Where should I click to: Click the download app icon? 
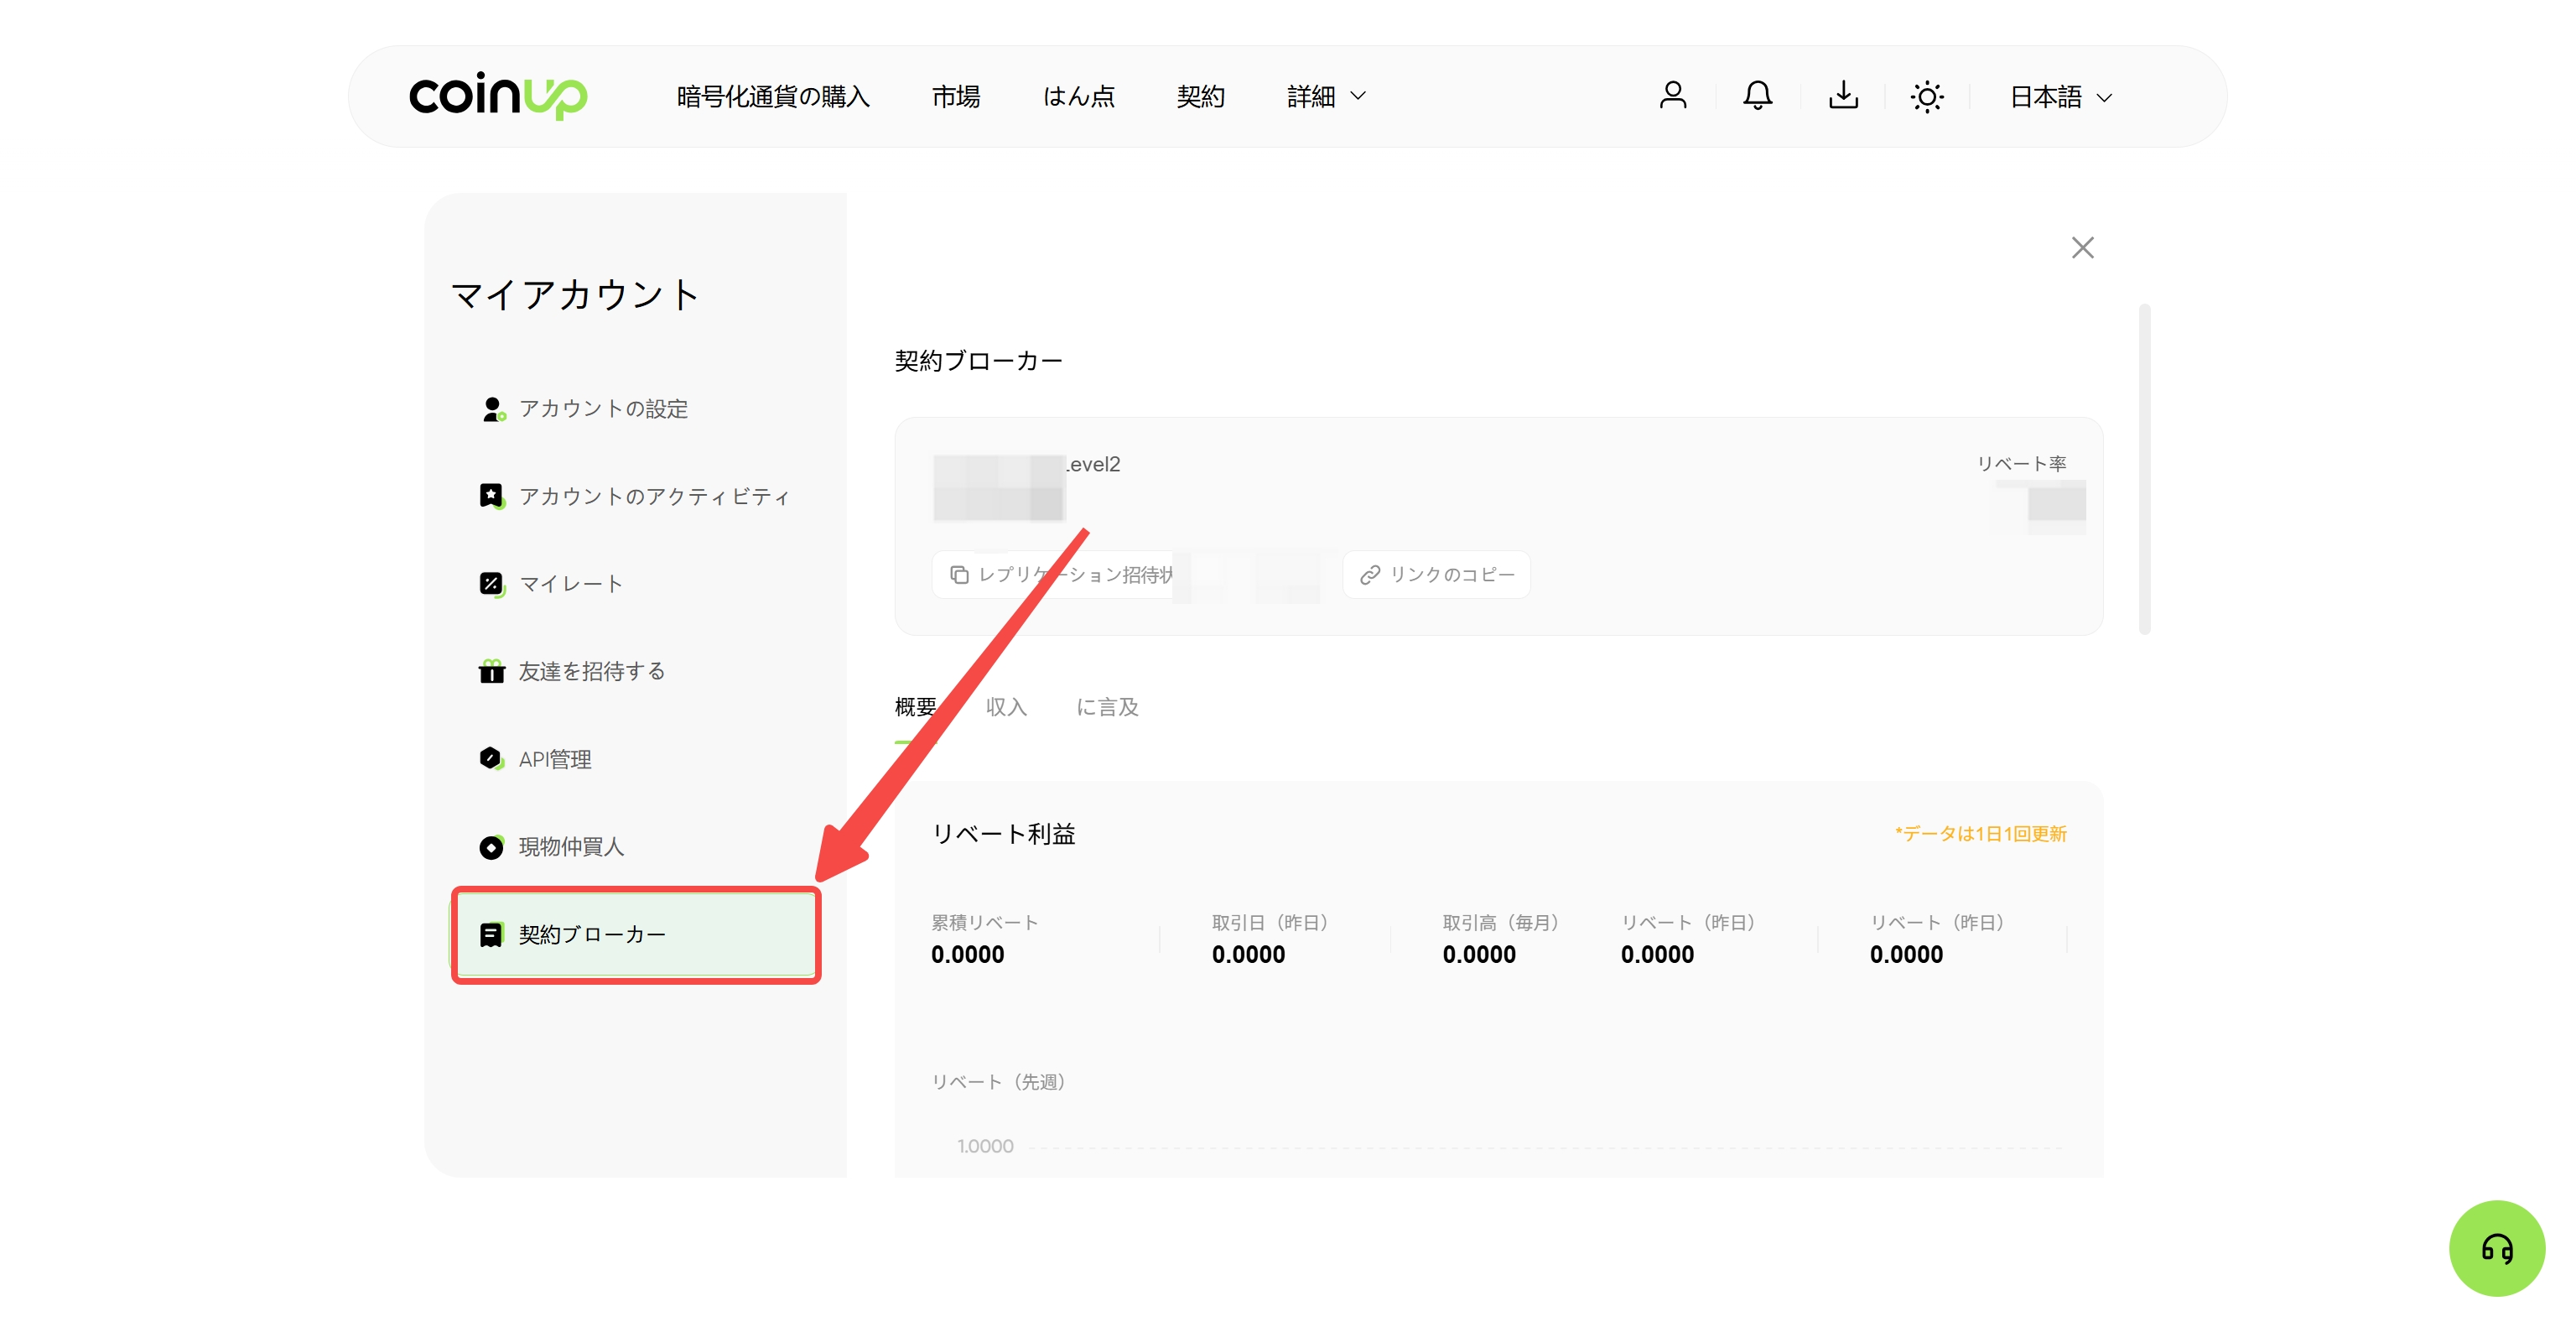point(1843,96)
